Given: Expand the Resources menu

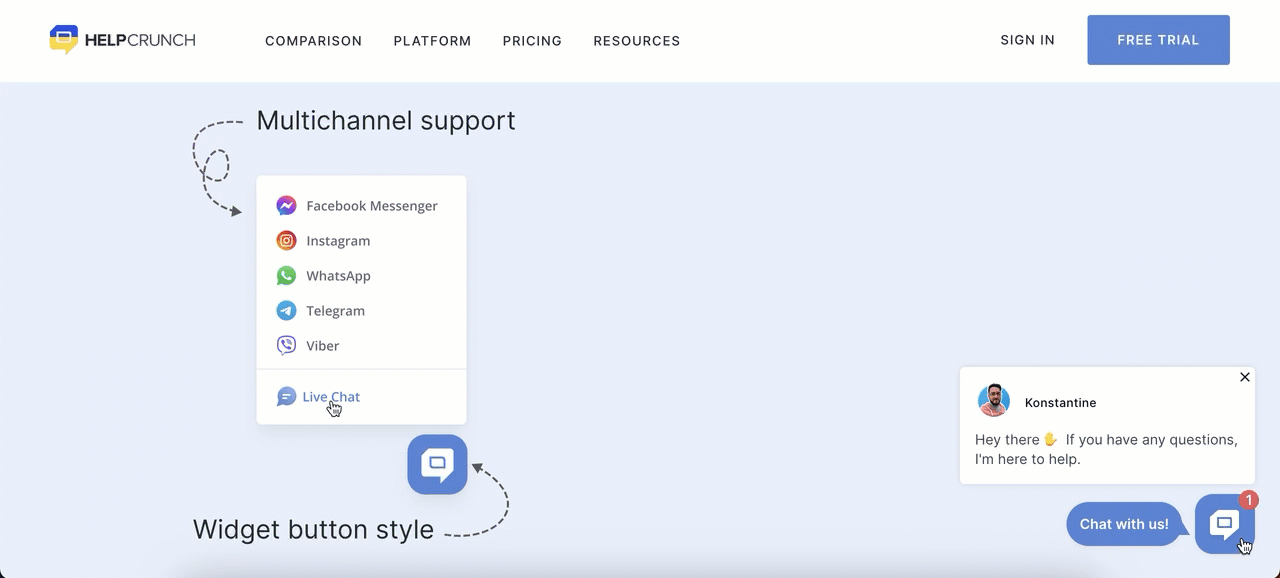Looking at the screenshot, I should 636,41.
